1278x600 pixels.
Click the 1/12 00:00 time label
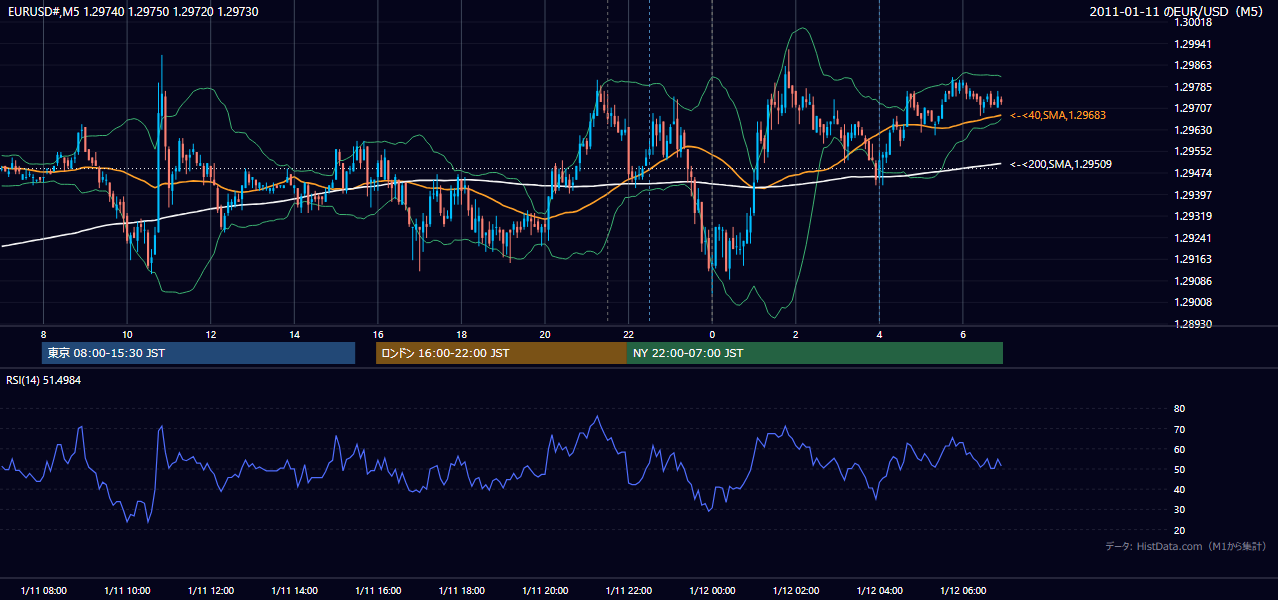[712, 591]
